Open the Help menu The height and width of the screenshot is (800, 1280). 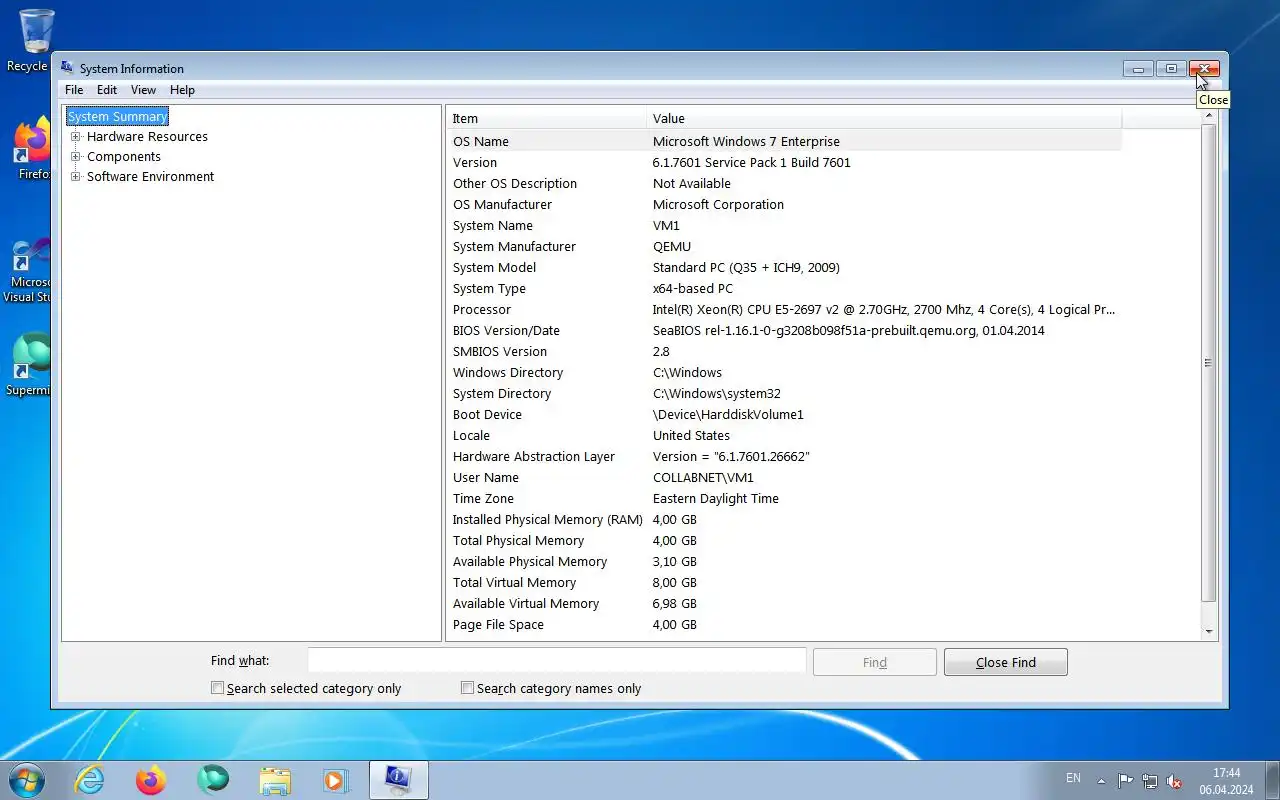point(182,90)
